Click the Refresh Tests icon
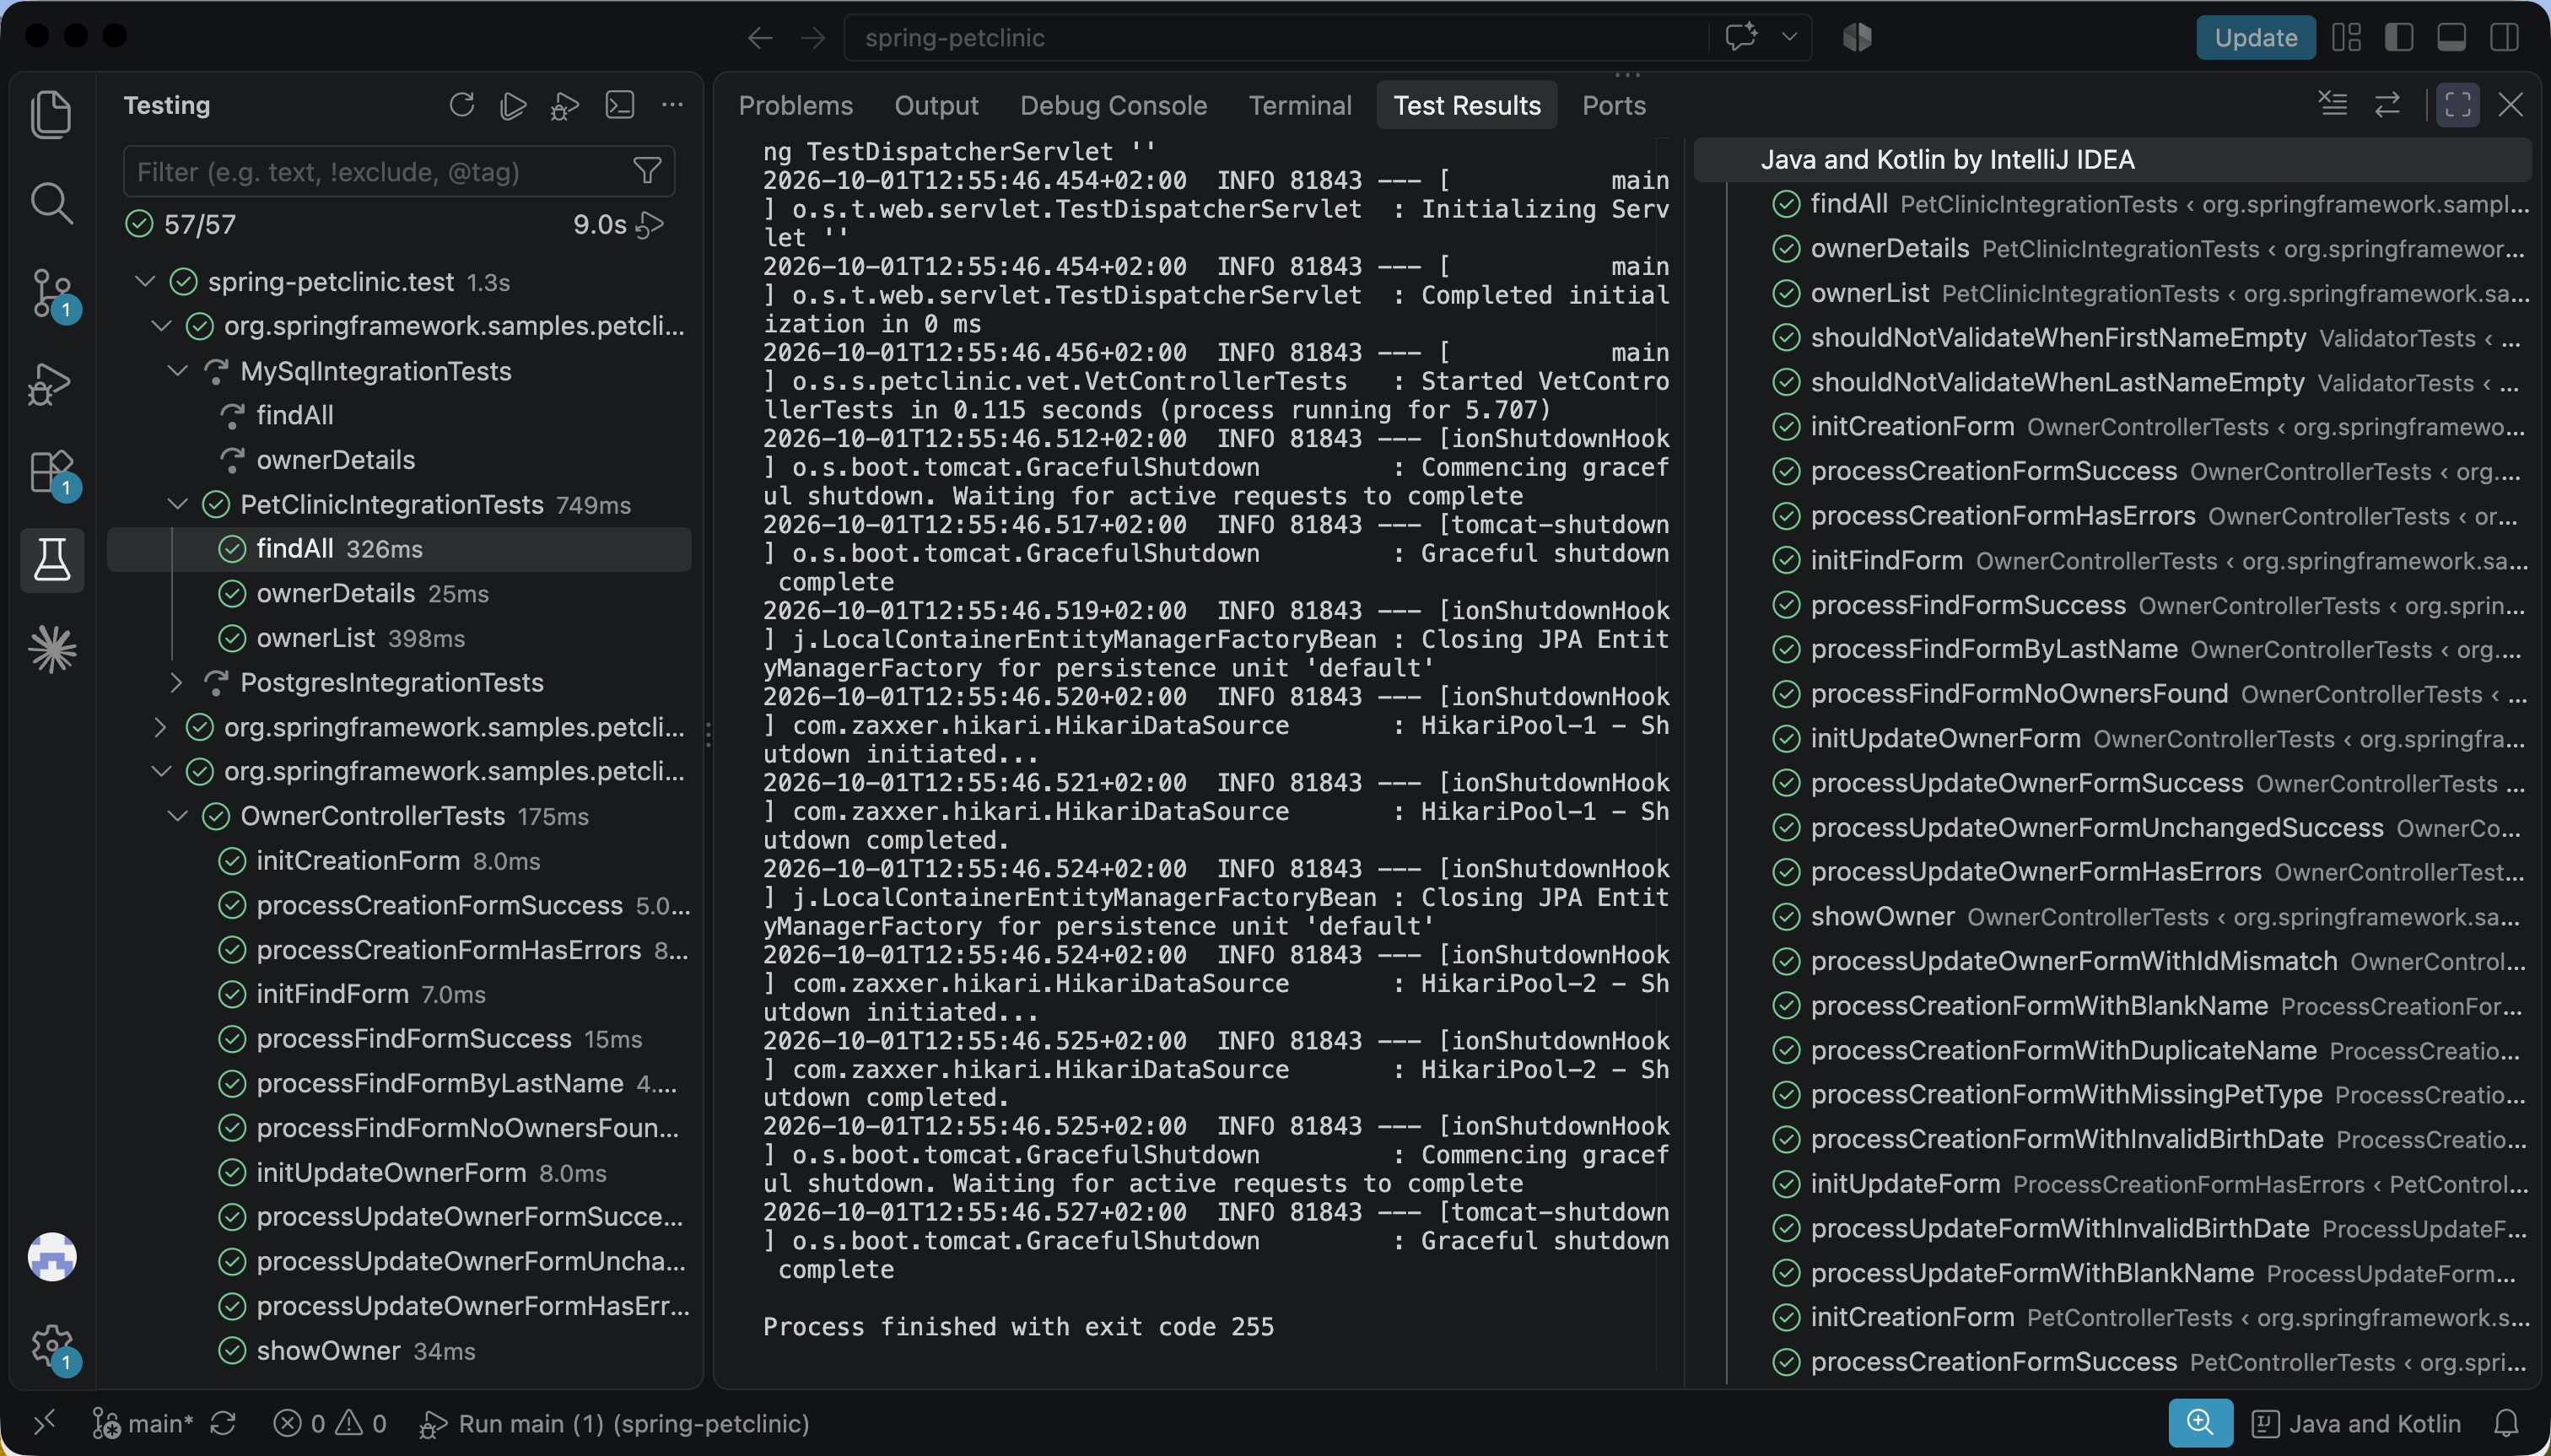 click(461, 105)
